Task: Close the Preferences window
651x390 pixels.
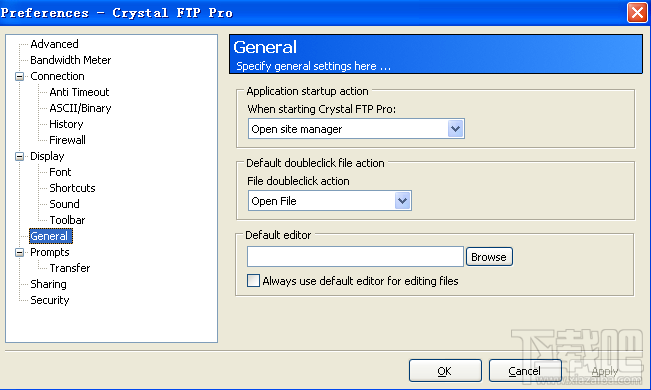Action: (637, 12)
